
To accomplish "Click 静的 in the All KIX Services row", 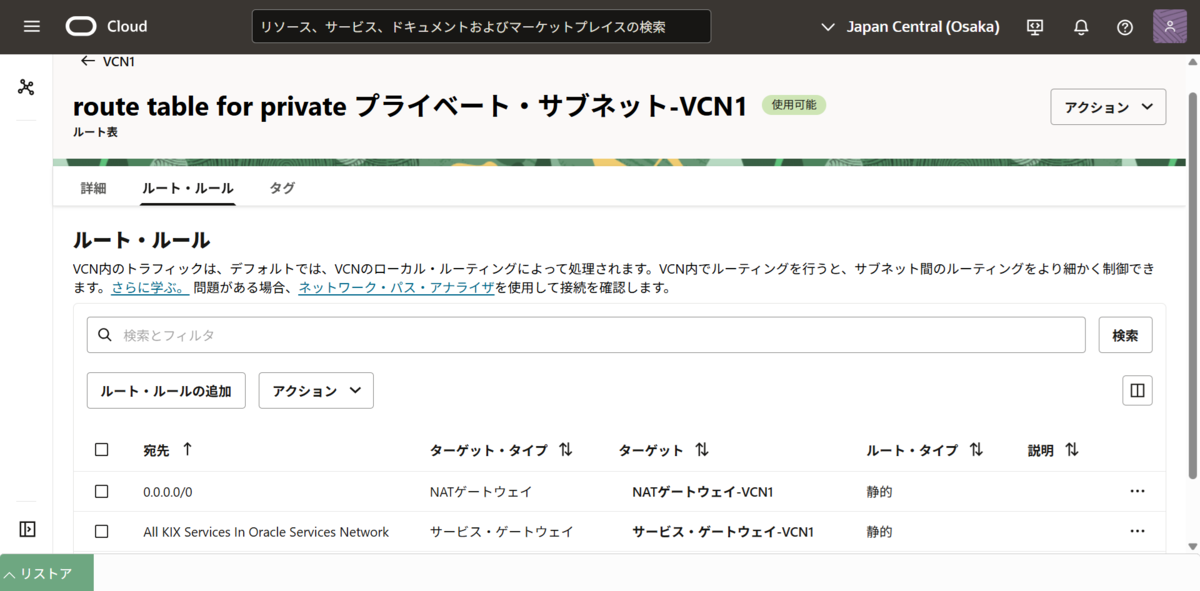I will (880, 532).
